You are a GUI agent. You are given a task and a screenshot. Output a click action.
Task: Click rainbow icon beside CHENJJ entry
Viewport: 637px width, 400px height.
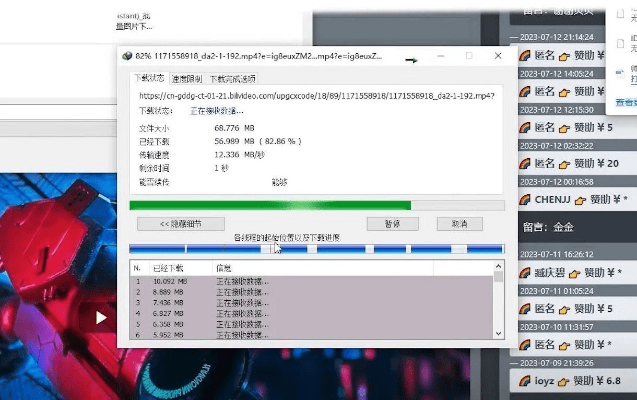(525, 199)
